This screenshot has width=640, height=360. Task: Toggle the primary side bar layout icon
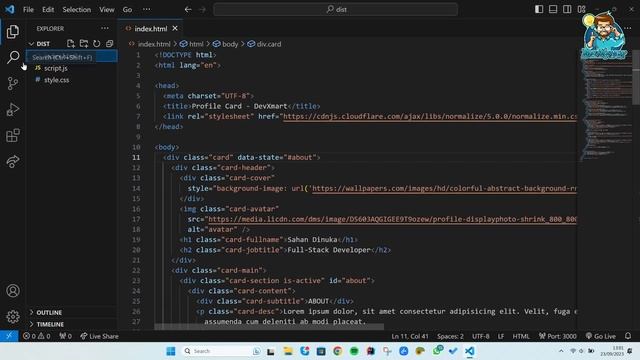click(x=539, y=9)
